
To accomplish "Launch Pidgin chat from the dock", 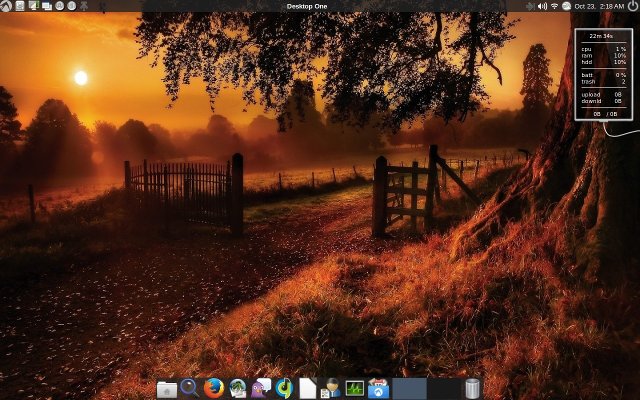I will point(261,388).
